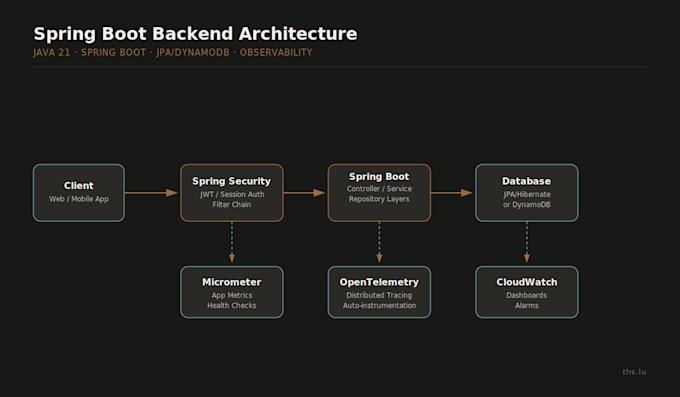The image size is (680, 397).
Task: Click the 'Repository Layers' text
Action: click(x=379, y=199)
